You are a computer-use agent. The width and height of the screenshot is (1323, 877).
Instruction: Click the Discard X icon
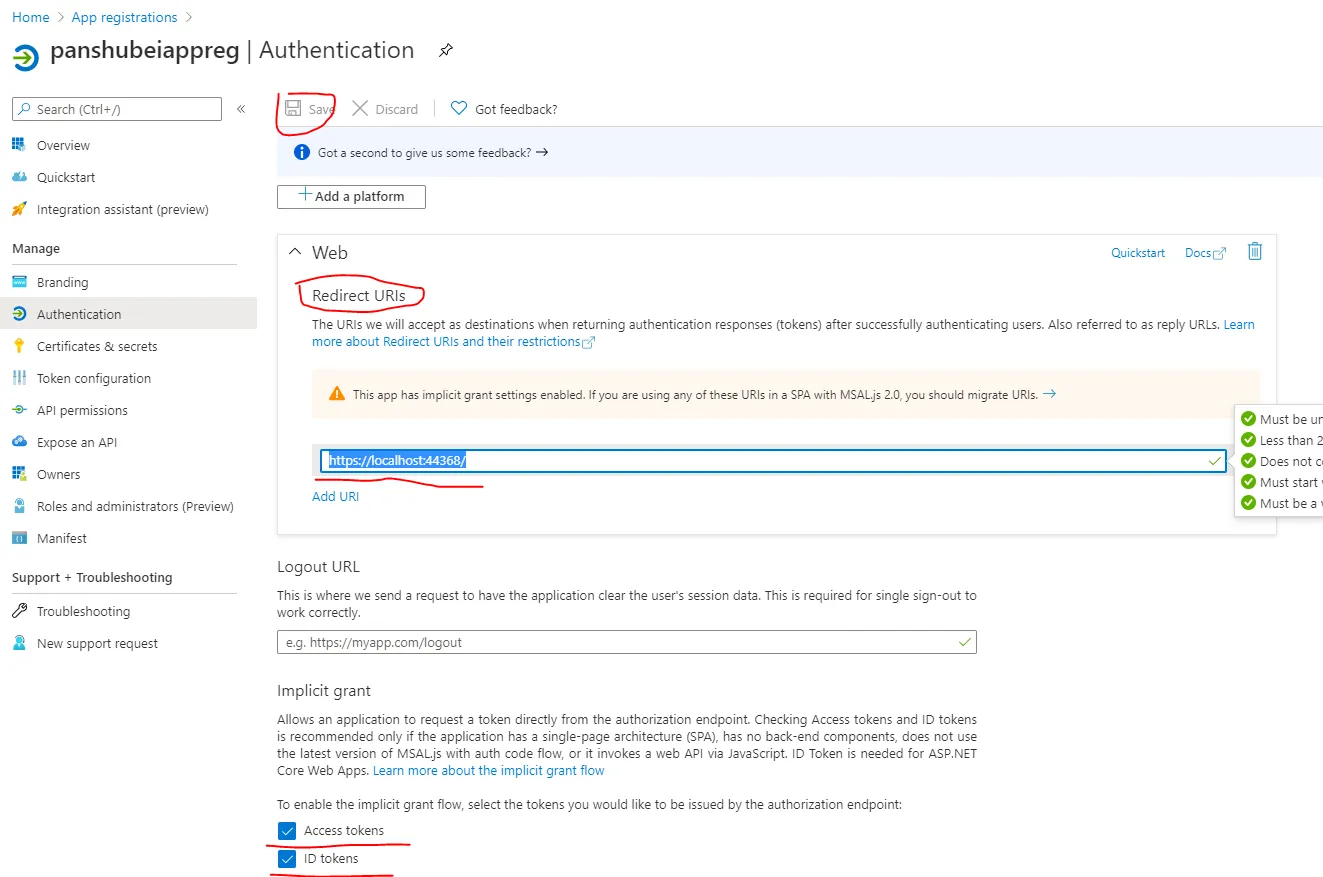(x=360, y=108)
